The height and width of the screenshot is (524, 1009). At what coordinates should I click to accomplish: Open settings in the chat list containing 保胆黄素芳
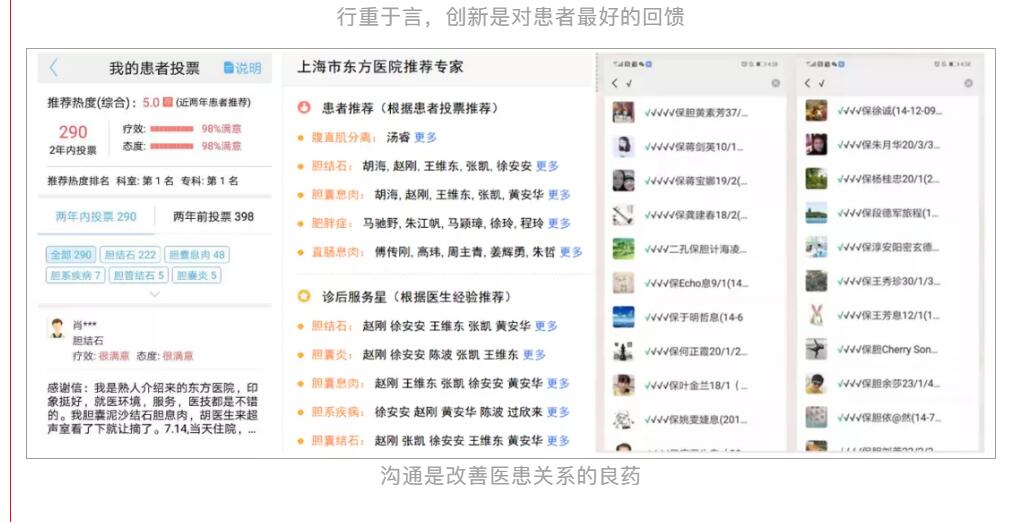(x=775, y=83)
